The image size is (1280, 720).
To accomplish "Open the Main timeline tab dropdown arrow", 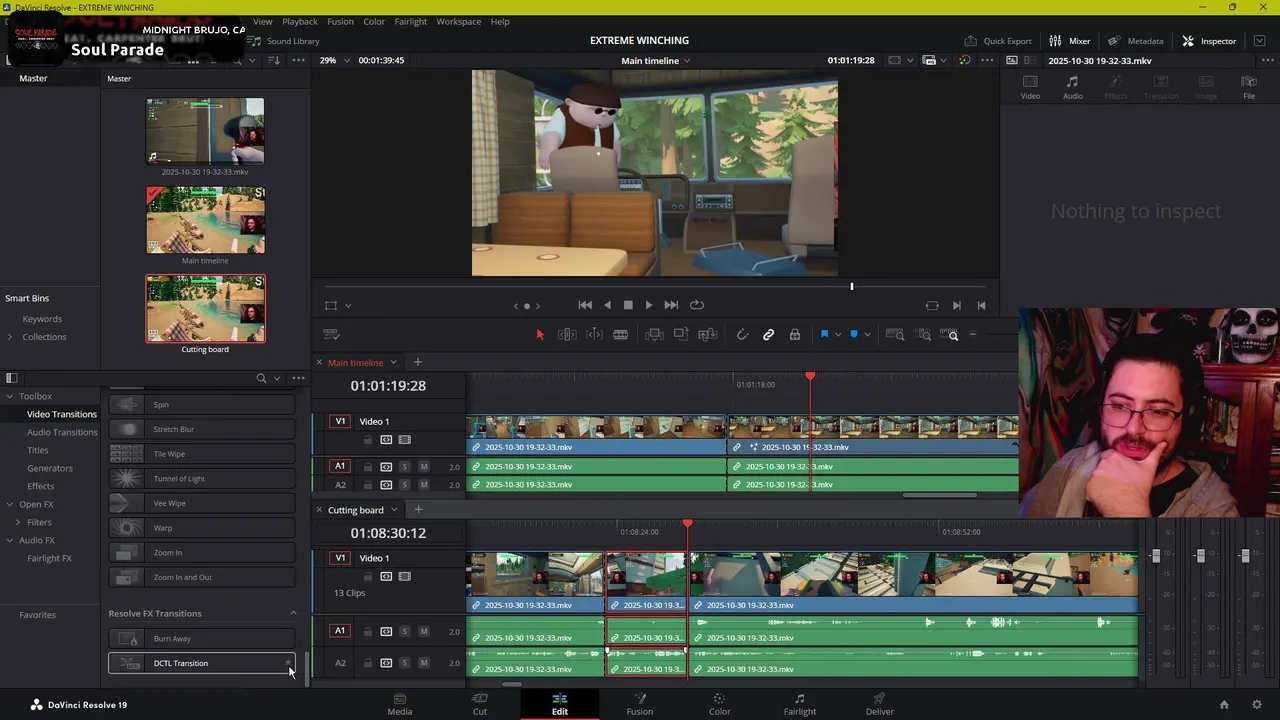I will click(393, 362).
